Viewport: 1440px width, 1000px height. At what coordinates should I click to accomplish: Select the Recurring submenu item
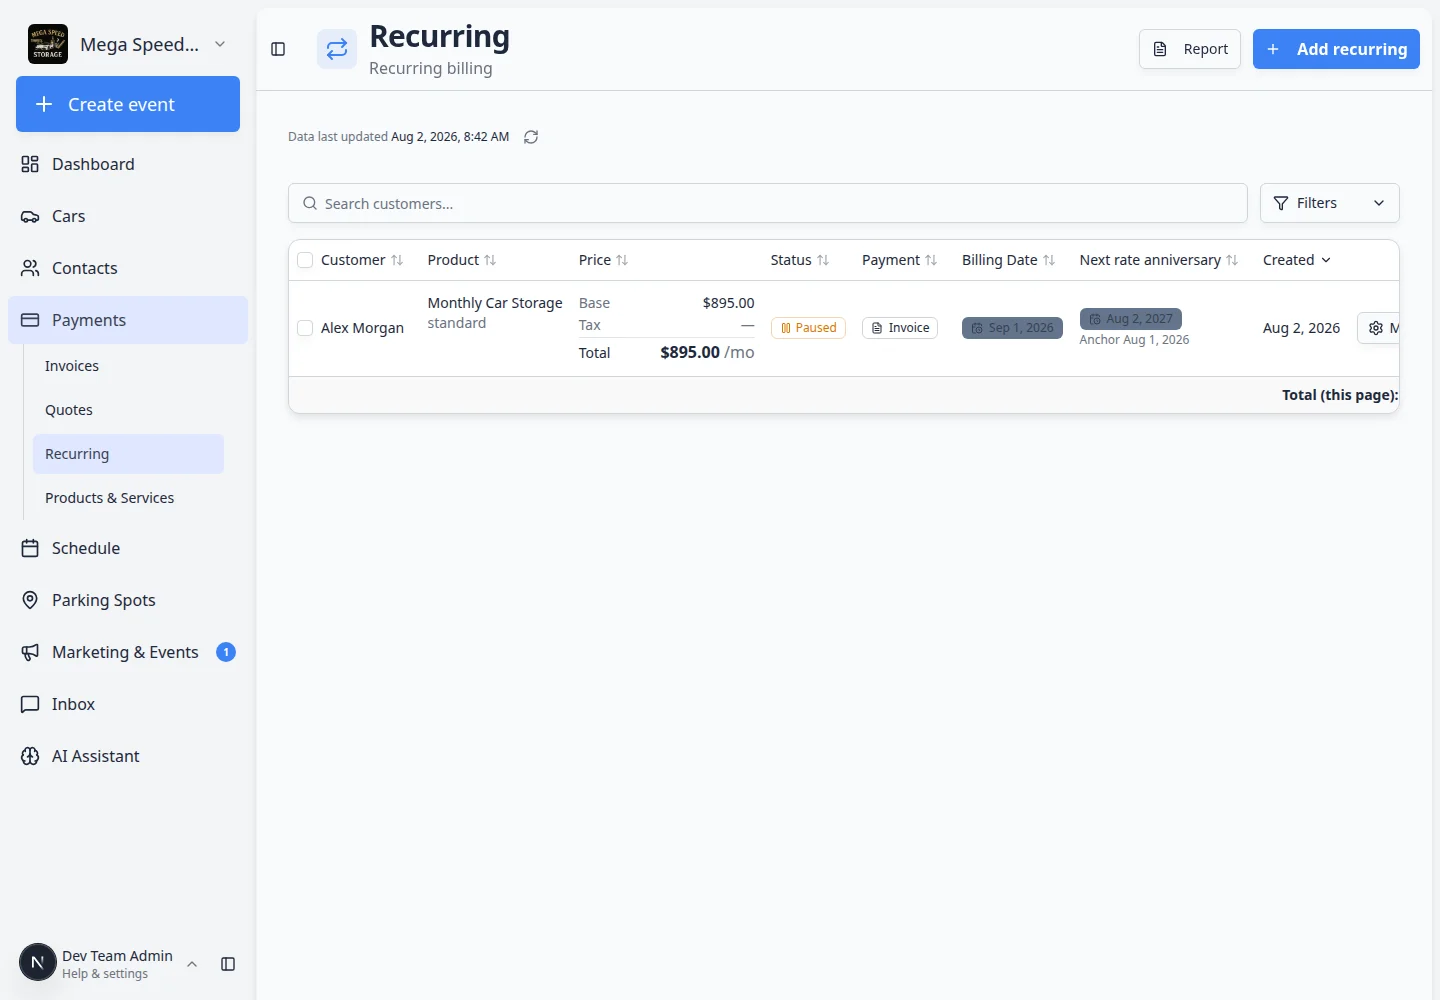(128, 454)
